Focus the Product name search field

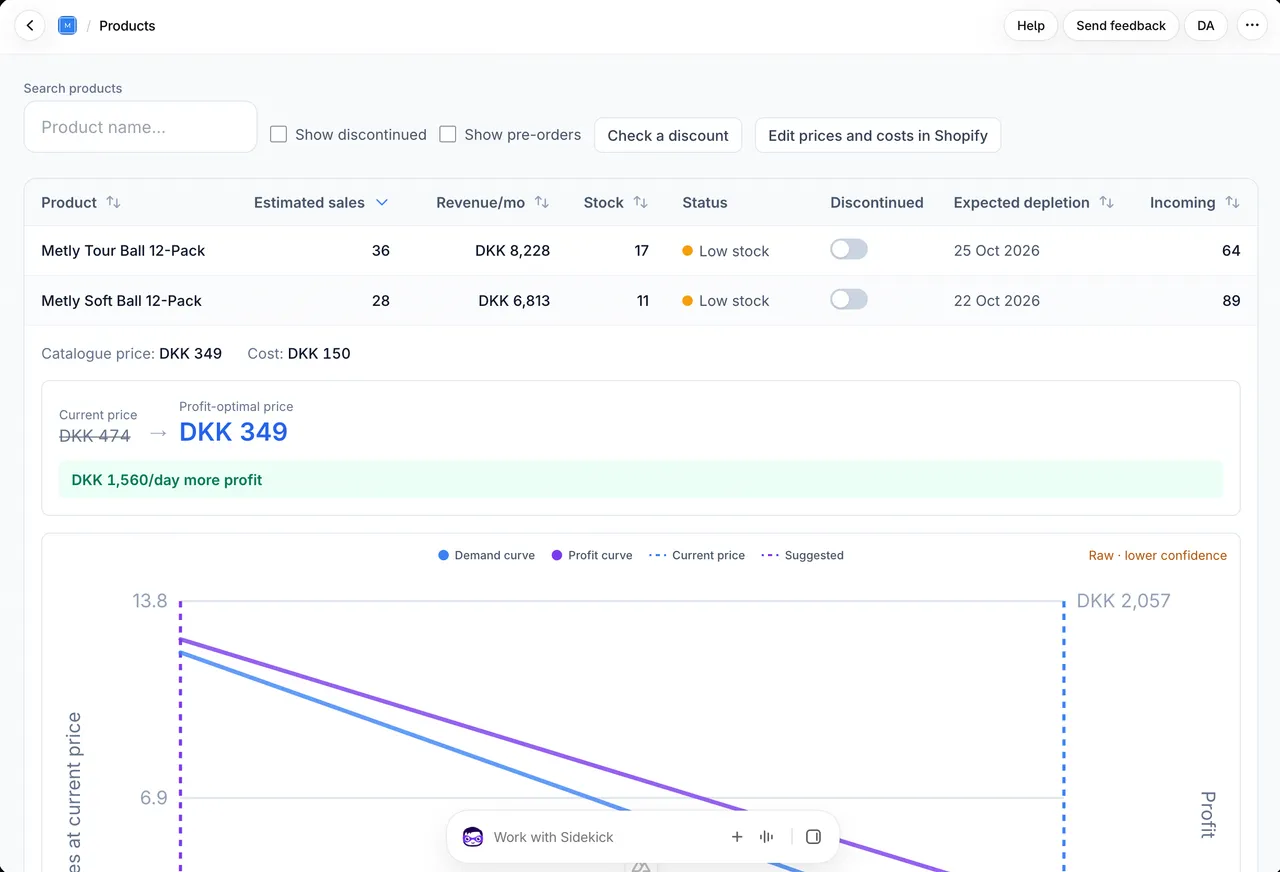140,127
